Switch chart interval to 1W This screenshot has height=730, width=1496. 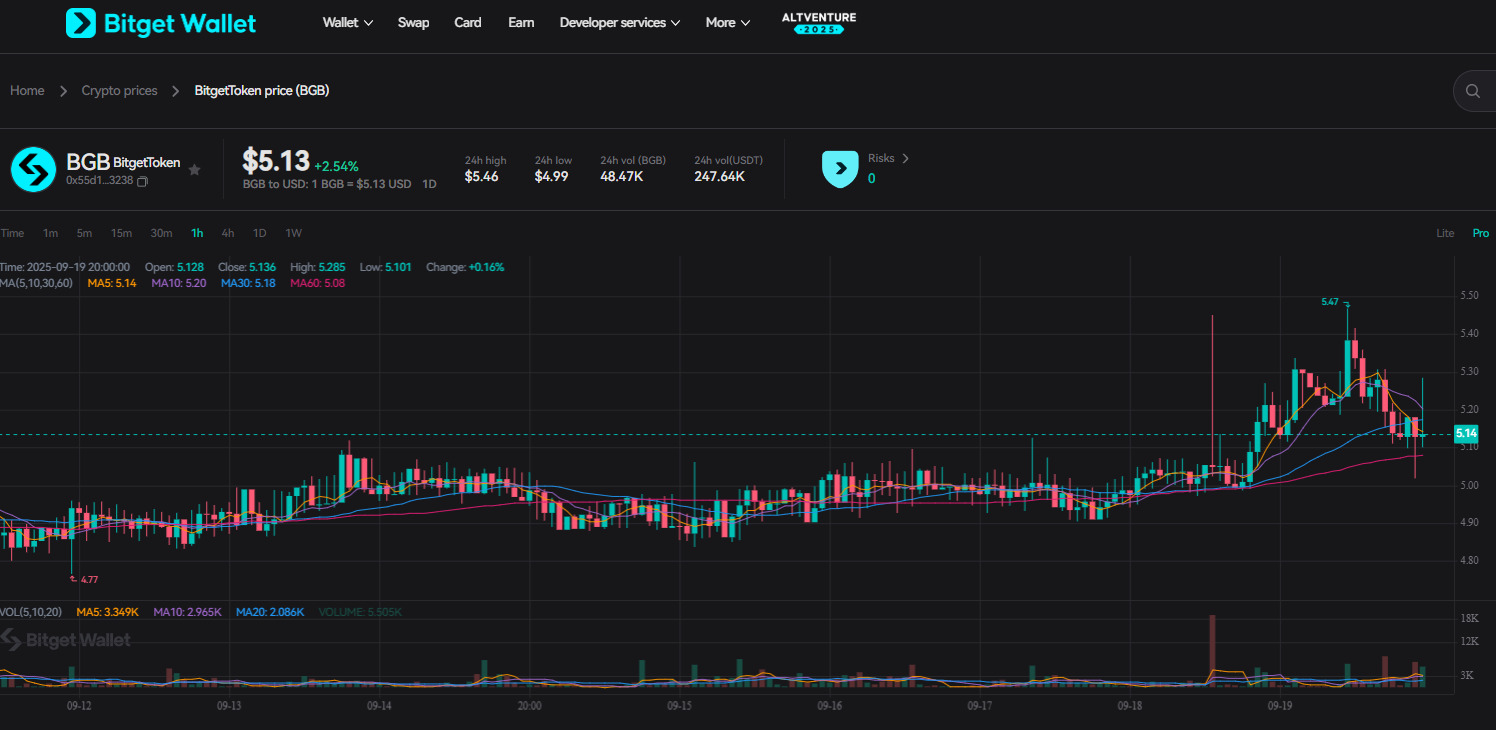tap(294, 233)
